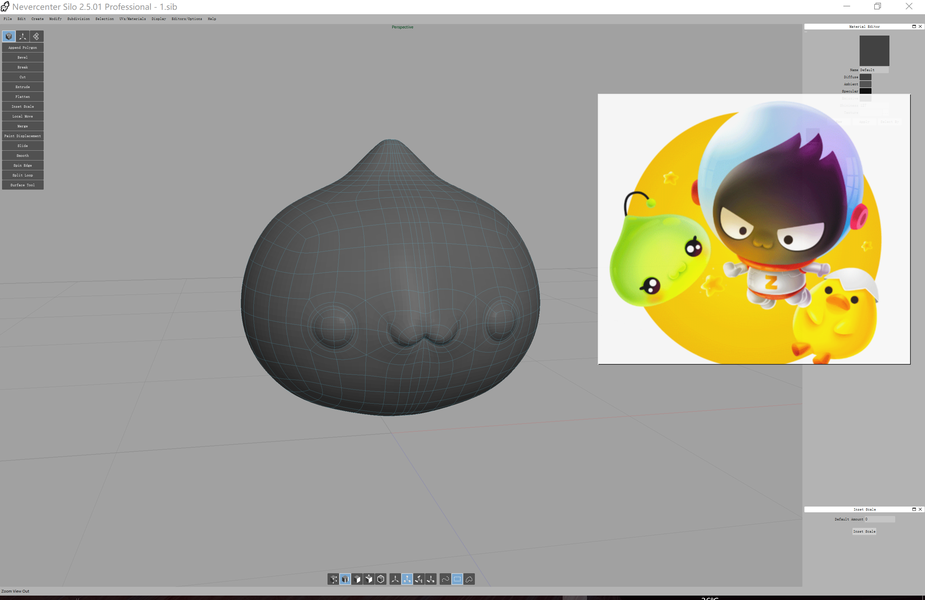Toggle the highlighted rectangle area selection icon

tap(457, 579)
